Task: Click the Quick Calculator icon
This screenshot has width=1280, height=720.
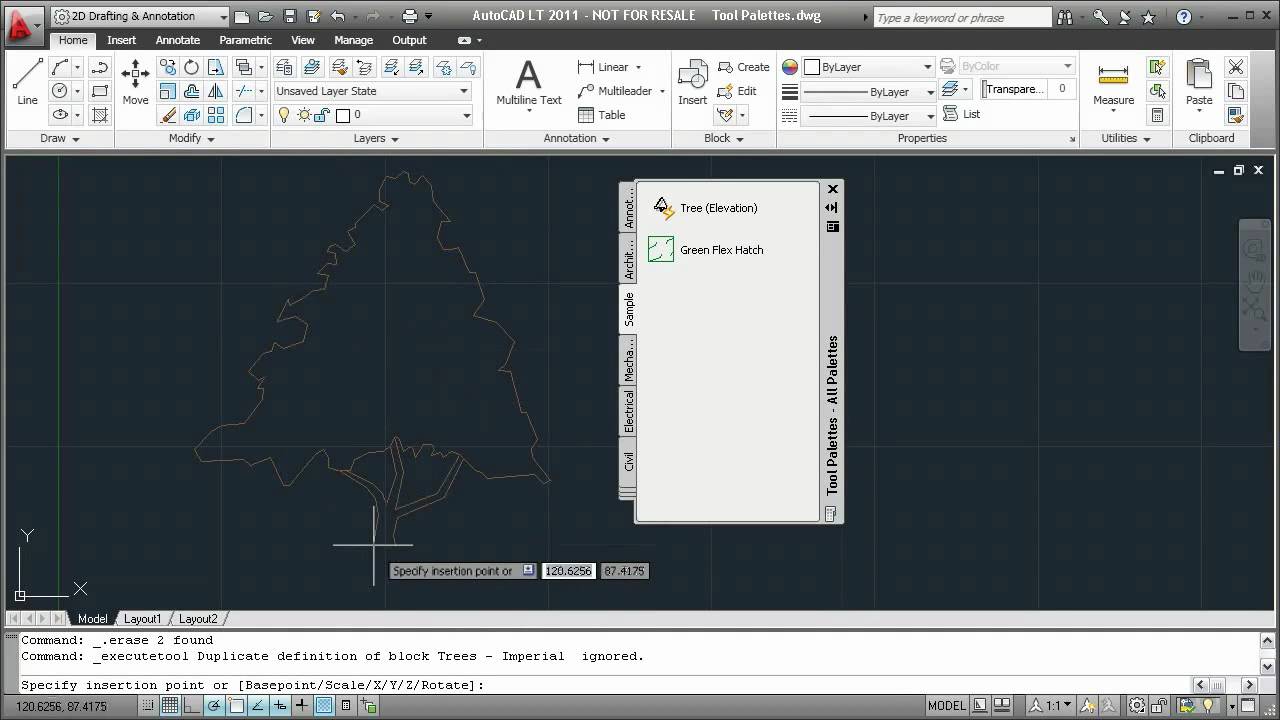Action: click(1157, 115)
